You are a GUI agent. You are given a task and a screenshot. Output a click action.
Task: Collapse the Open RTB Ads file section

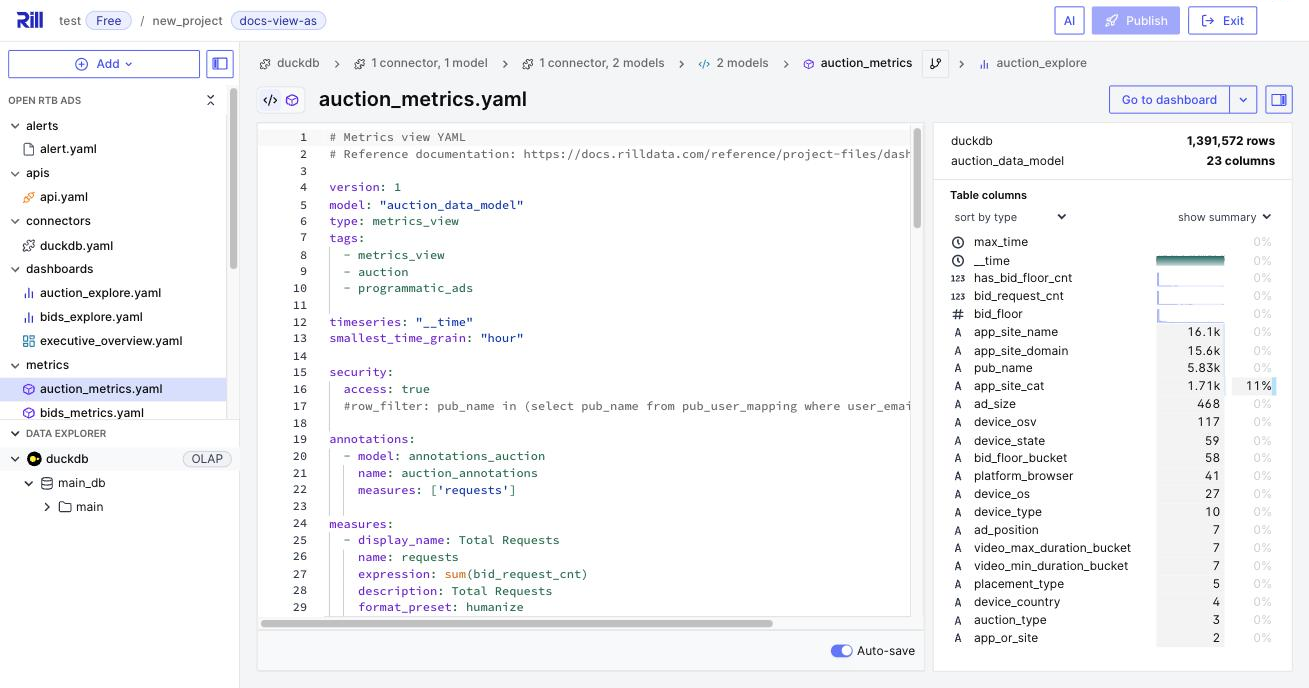pyautogui.click(x=210, y=100)
